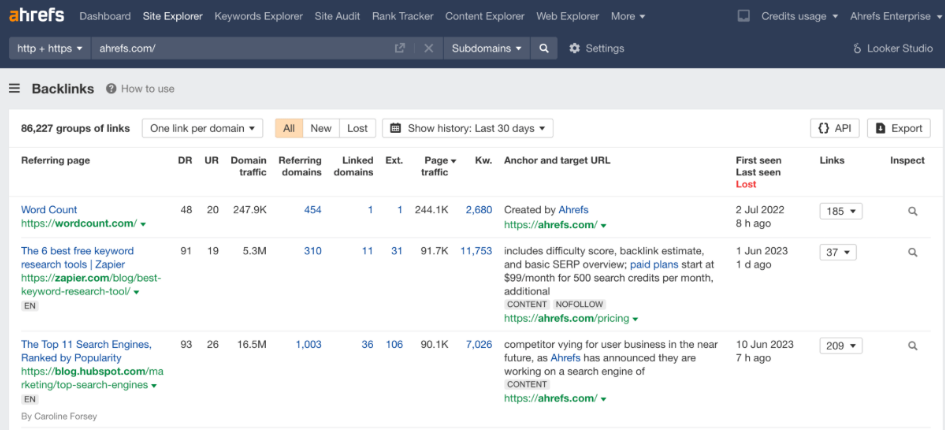Viewport: 945px width, 430px height.
Task: Select the All filter toggle
Action: [x=289, y=128]
